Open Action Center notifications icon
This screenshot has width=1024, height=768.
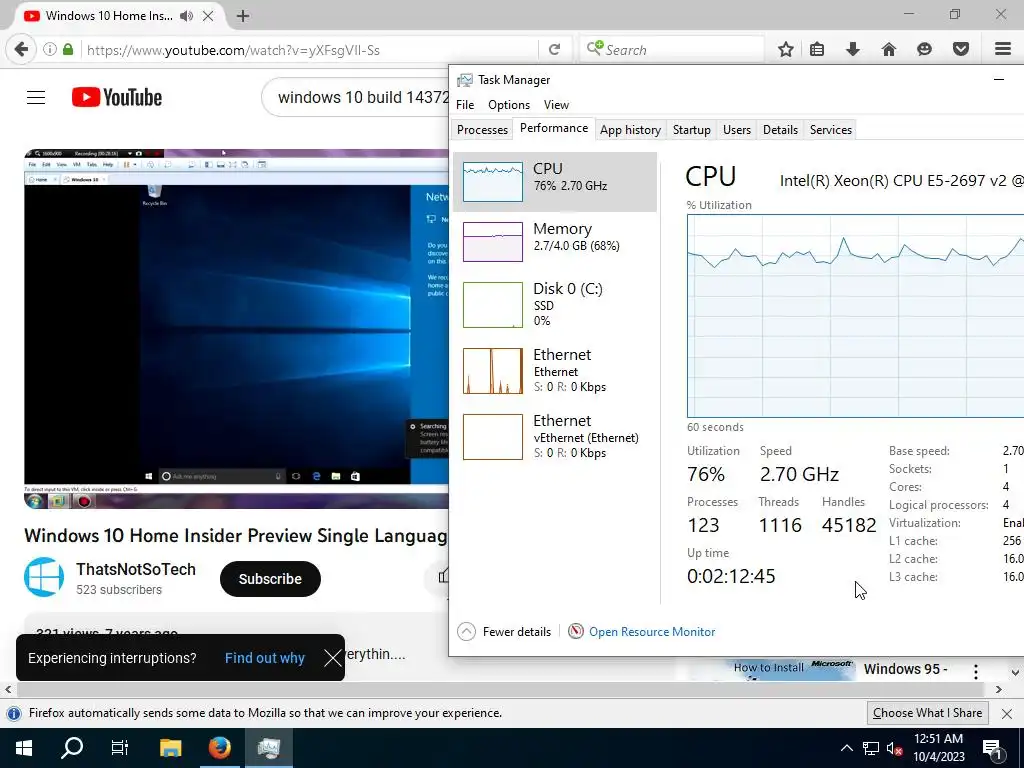click(x=992, y=748)
